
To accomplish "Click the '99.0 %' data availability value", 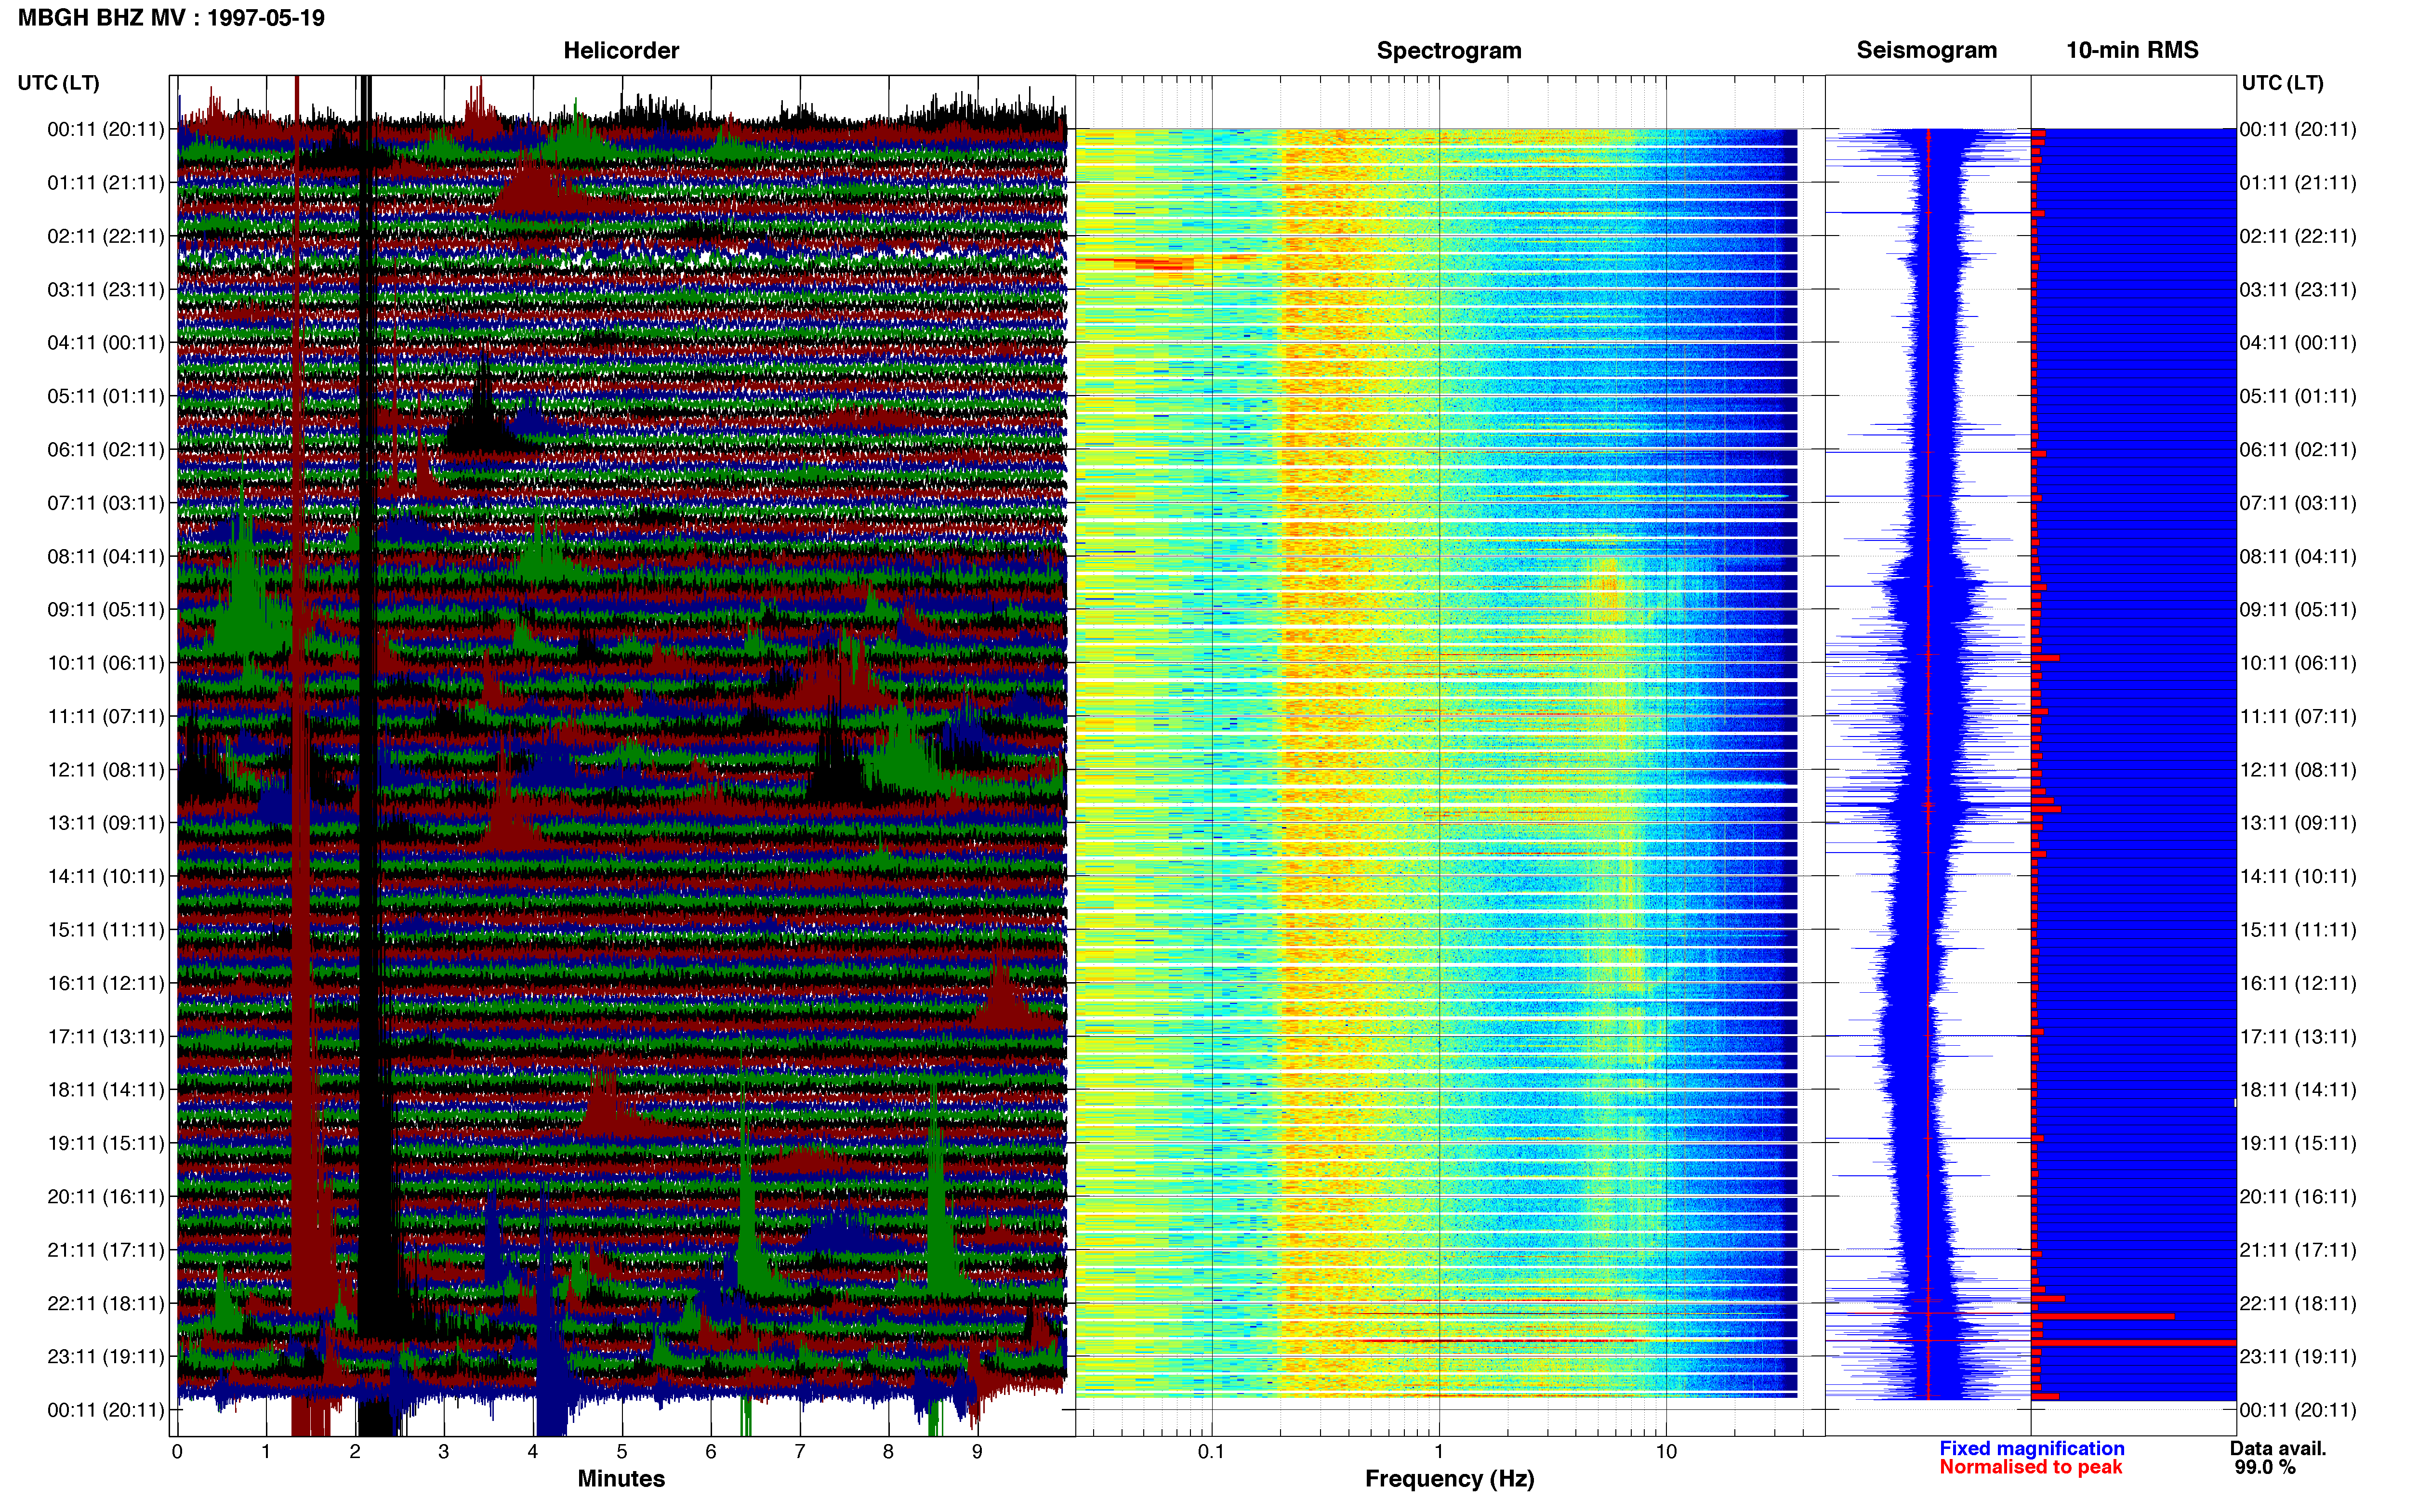I will click(2265, 1467).
